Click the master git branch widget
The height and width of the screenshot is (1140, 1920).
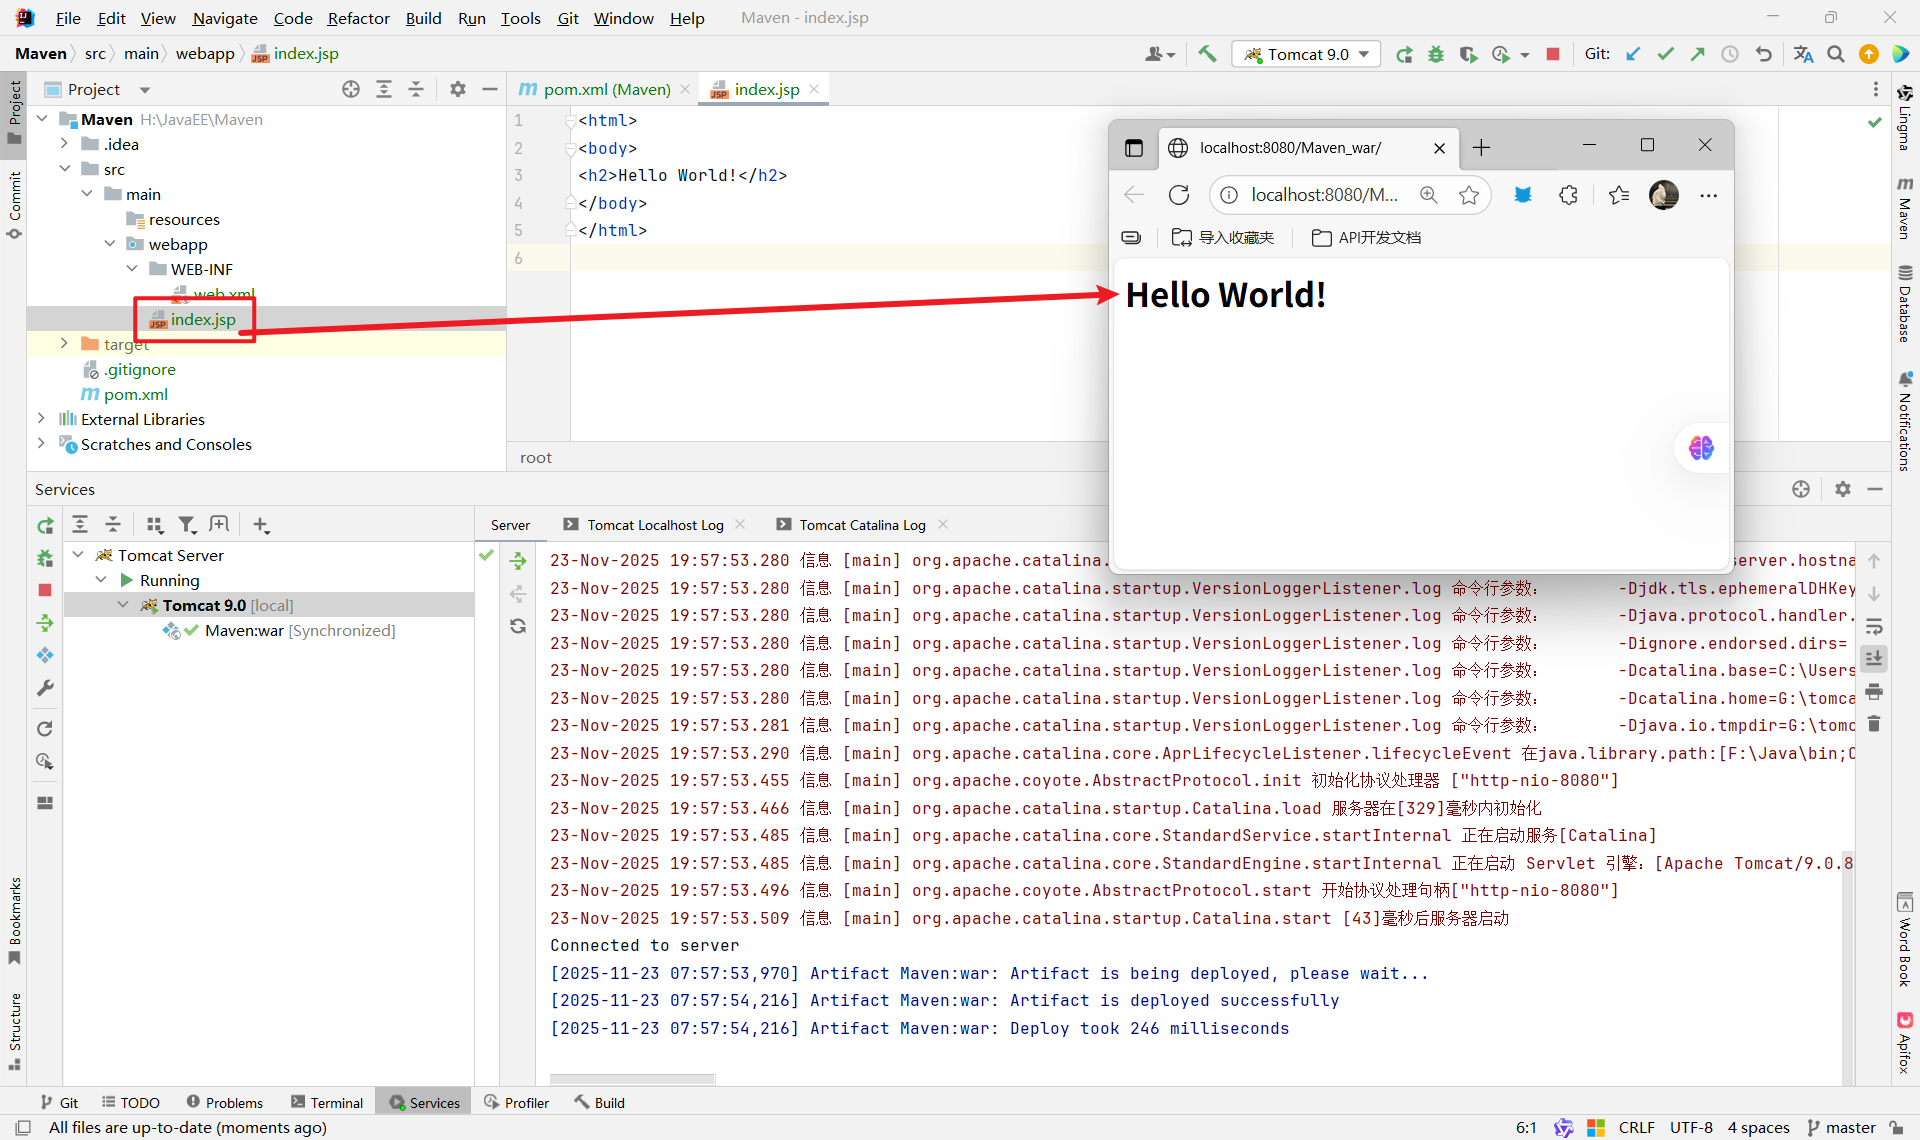[1841, 1127]
